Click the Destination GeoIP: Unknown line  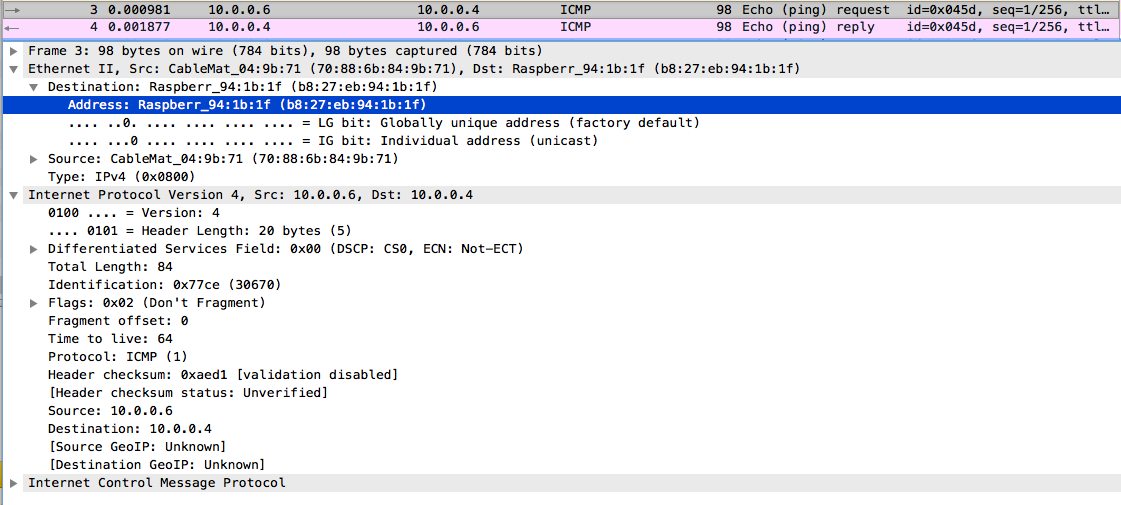pyautogui.click(x=156, y=465)
